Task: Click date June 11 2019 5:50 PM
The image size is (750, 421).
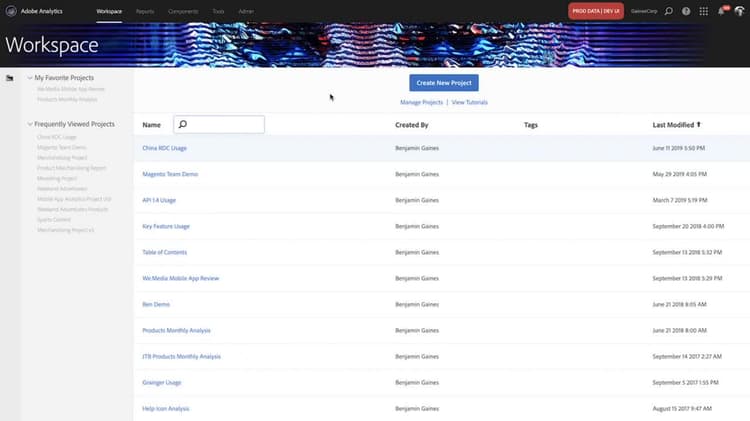Action: (x=679, y=148)
